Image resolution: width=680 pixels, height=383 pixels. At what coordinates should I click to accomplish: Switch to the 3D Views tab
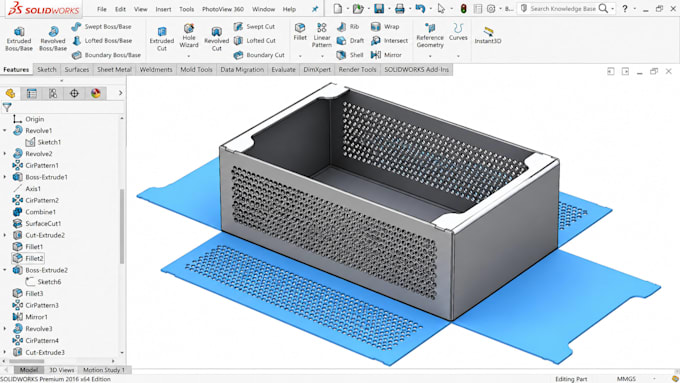62,370
